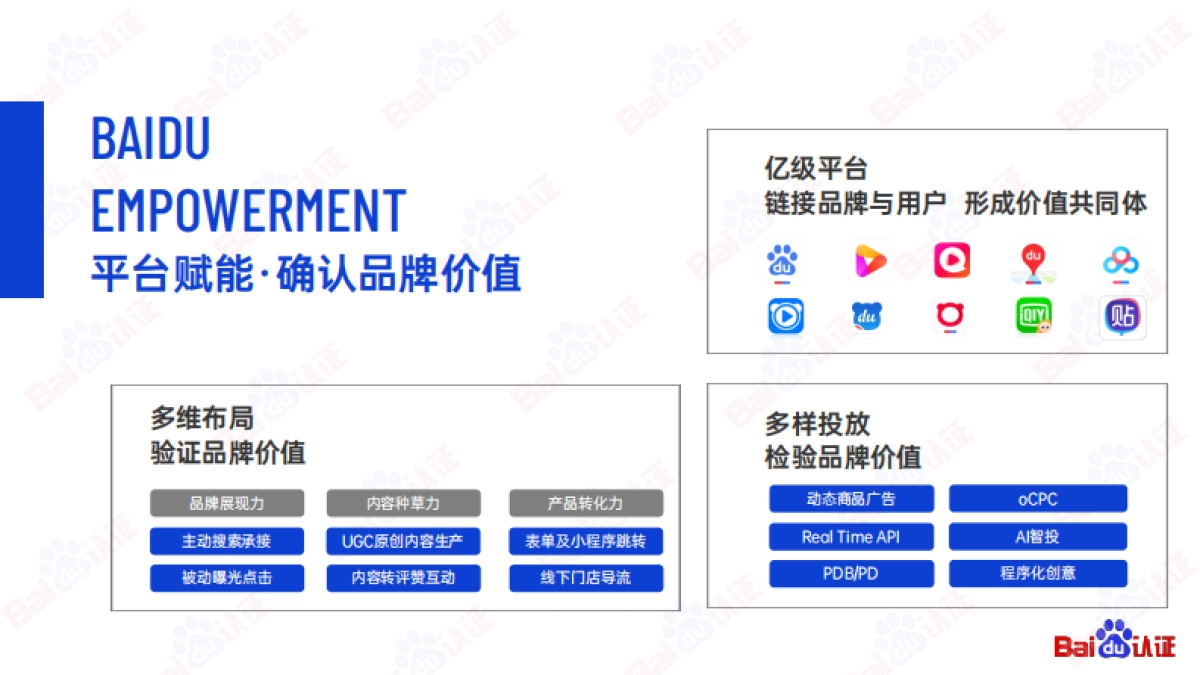Click the Xiaodu bear icon
This screenshot has height=675, width=1200.
868,317
